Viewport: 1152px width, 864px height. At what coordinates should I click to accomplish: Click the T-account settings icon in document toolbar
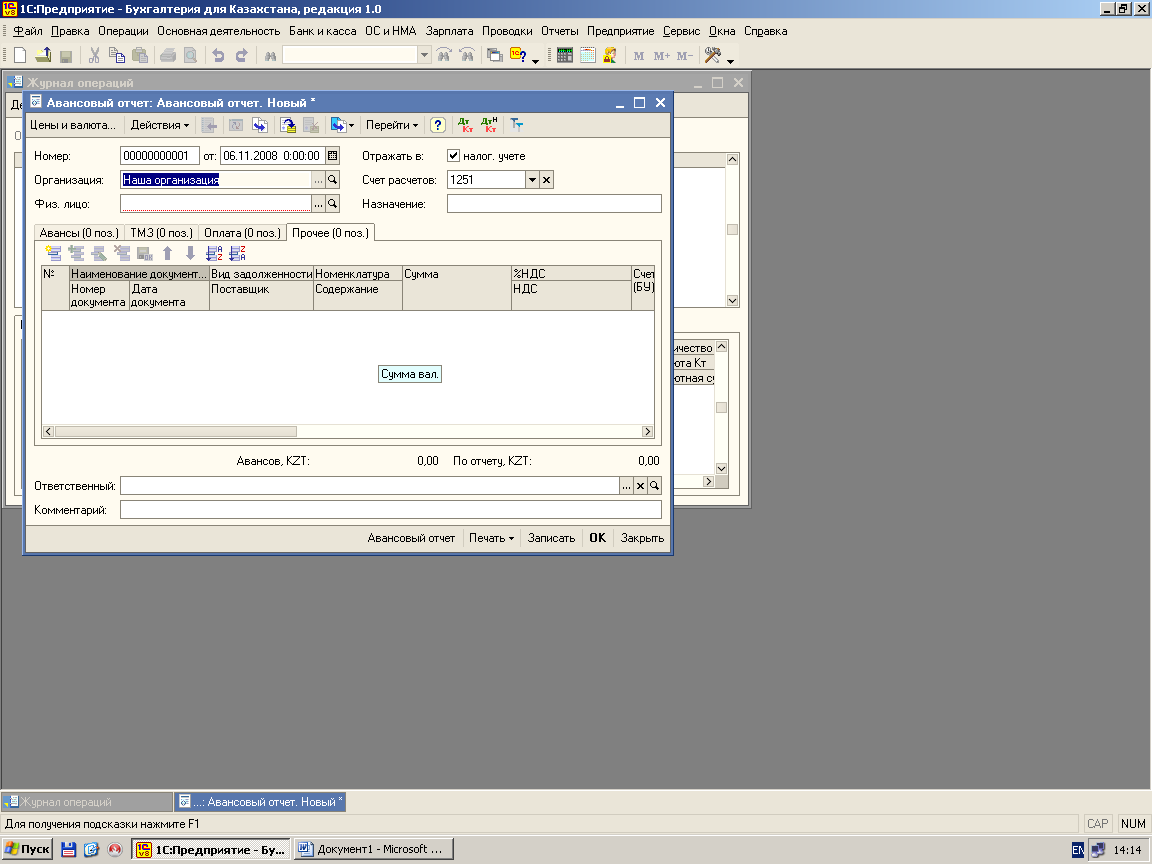tap(517, 125)
